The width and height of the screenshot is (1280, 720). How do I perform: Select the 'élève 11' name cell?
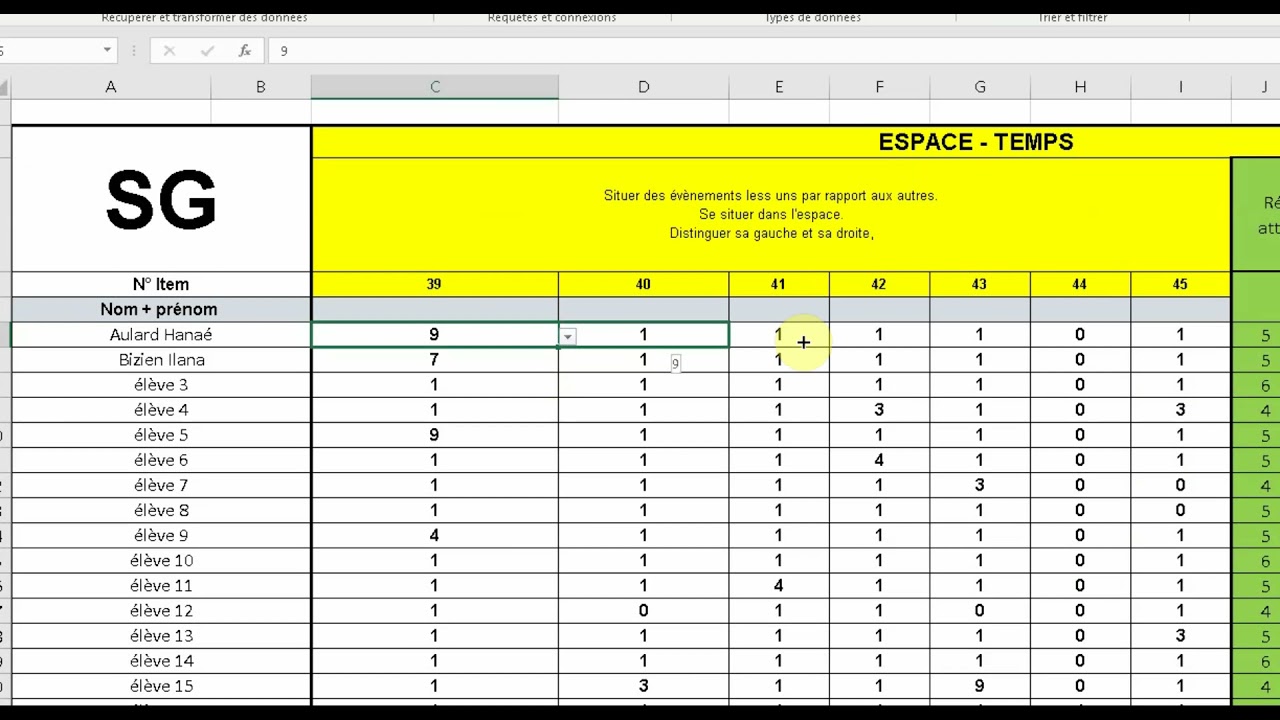tap(161, 585)
